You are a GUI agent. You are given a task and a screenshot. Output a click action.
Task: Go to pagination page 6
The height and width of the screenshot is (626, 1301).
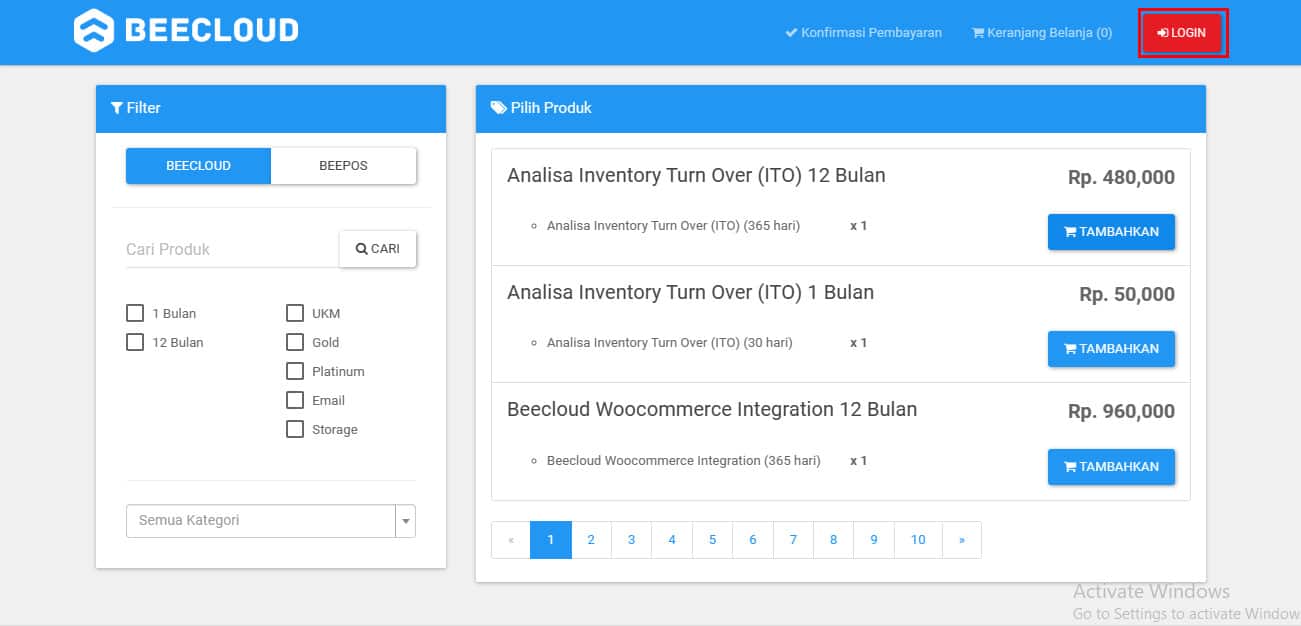coord(753,540)
